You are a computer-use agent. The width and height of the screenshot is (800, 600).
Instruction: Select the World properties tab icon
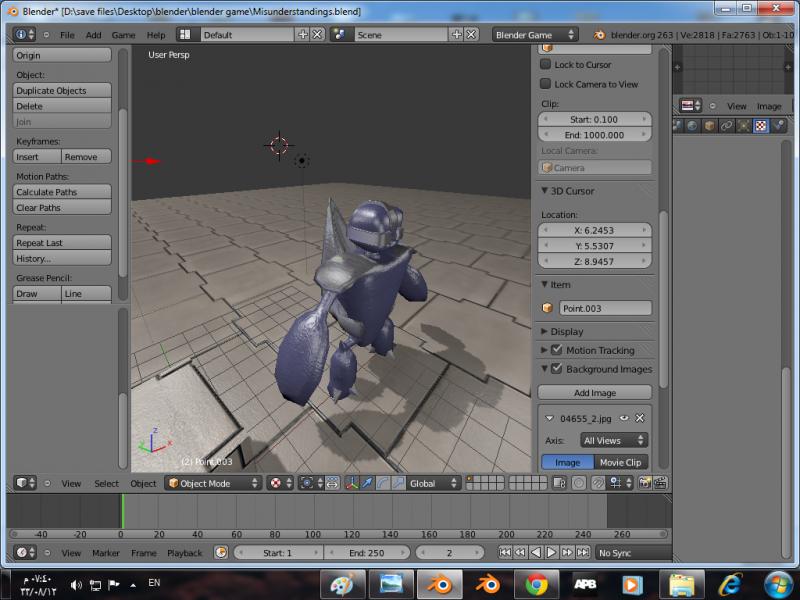point(692,126)
